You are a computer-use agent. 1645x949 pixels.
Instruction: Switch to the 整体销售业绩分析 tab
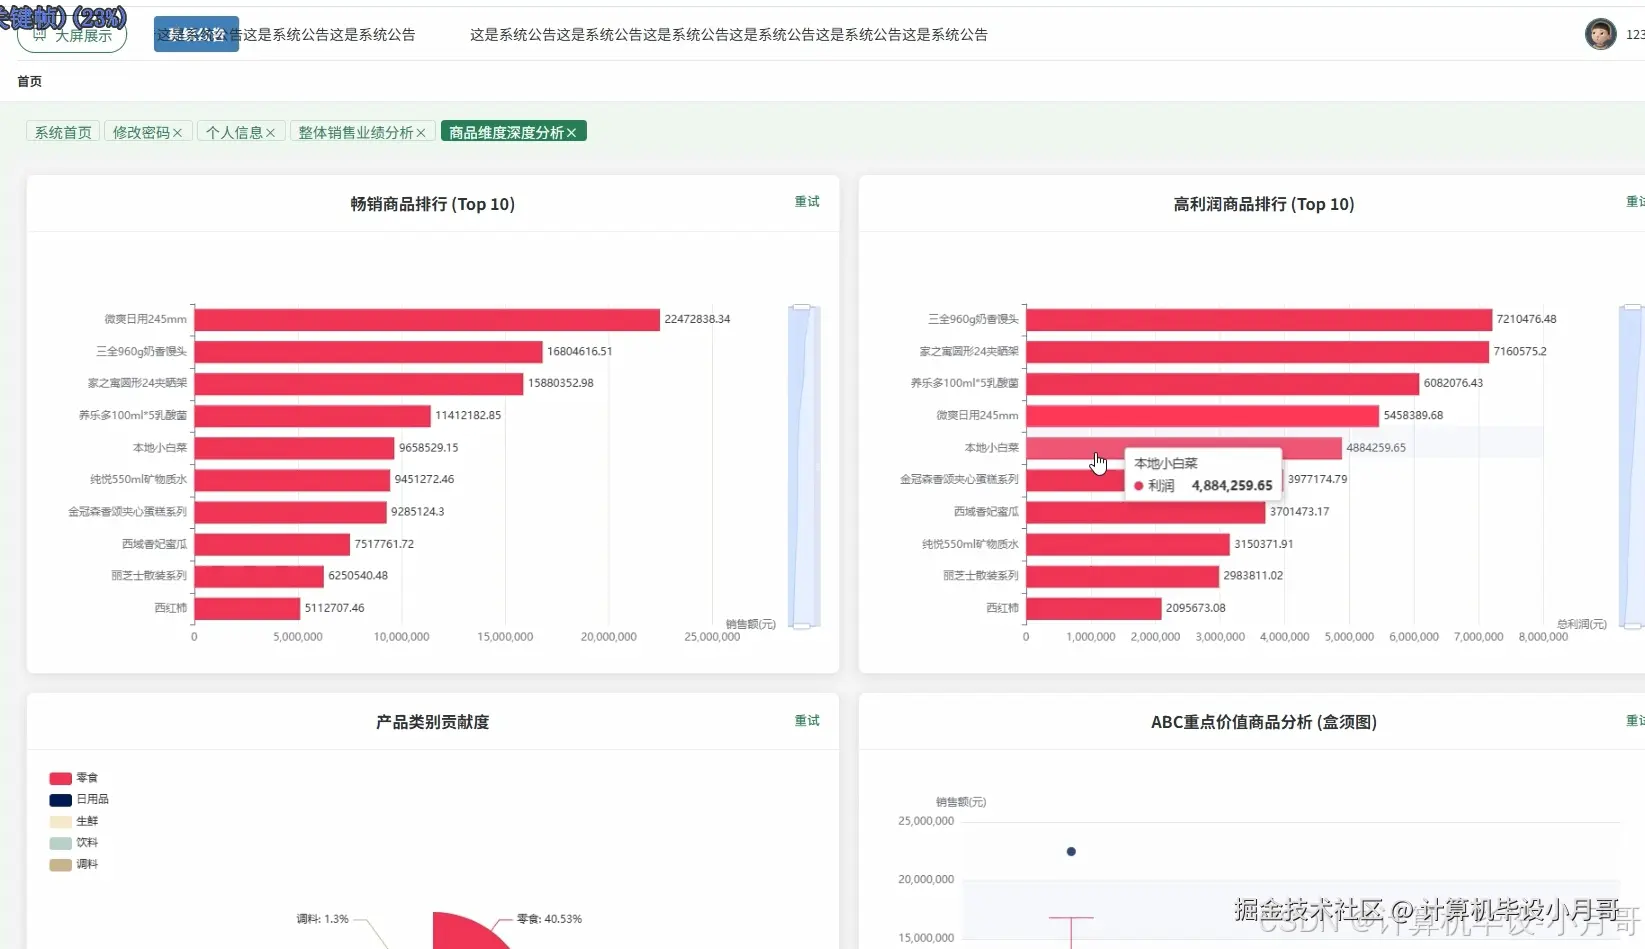[x=355, y=132]
